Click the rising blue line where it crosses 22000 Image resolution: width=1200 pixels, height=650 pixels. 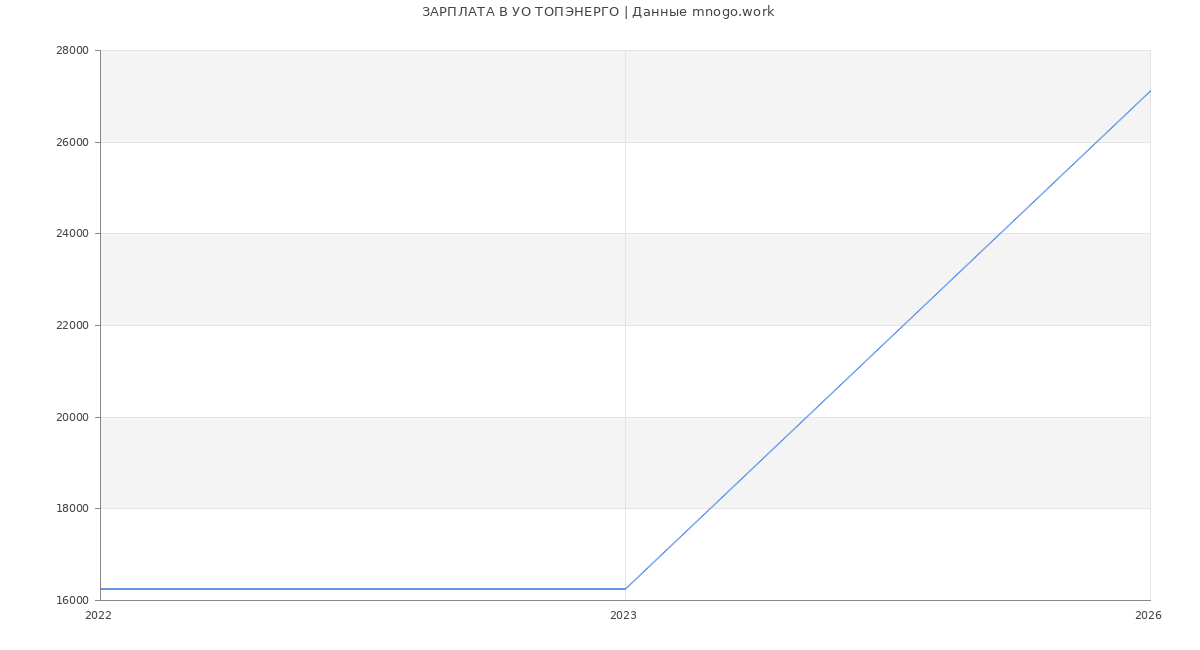click(x=903, y=325)
